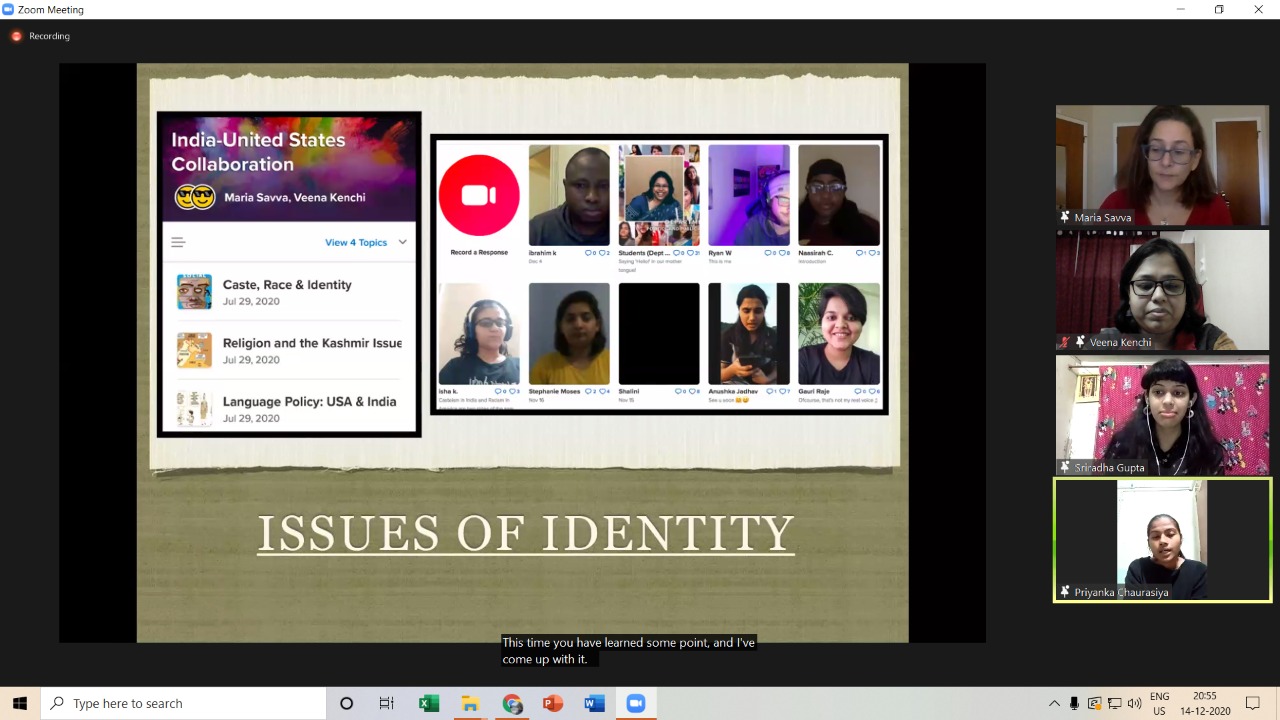1280x720 pixels.
Task: Click the Task View icon on the taskbar
Action: tap(386, 703)
